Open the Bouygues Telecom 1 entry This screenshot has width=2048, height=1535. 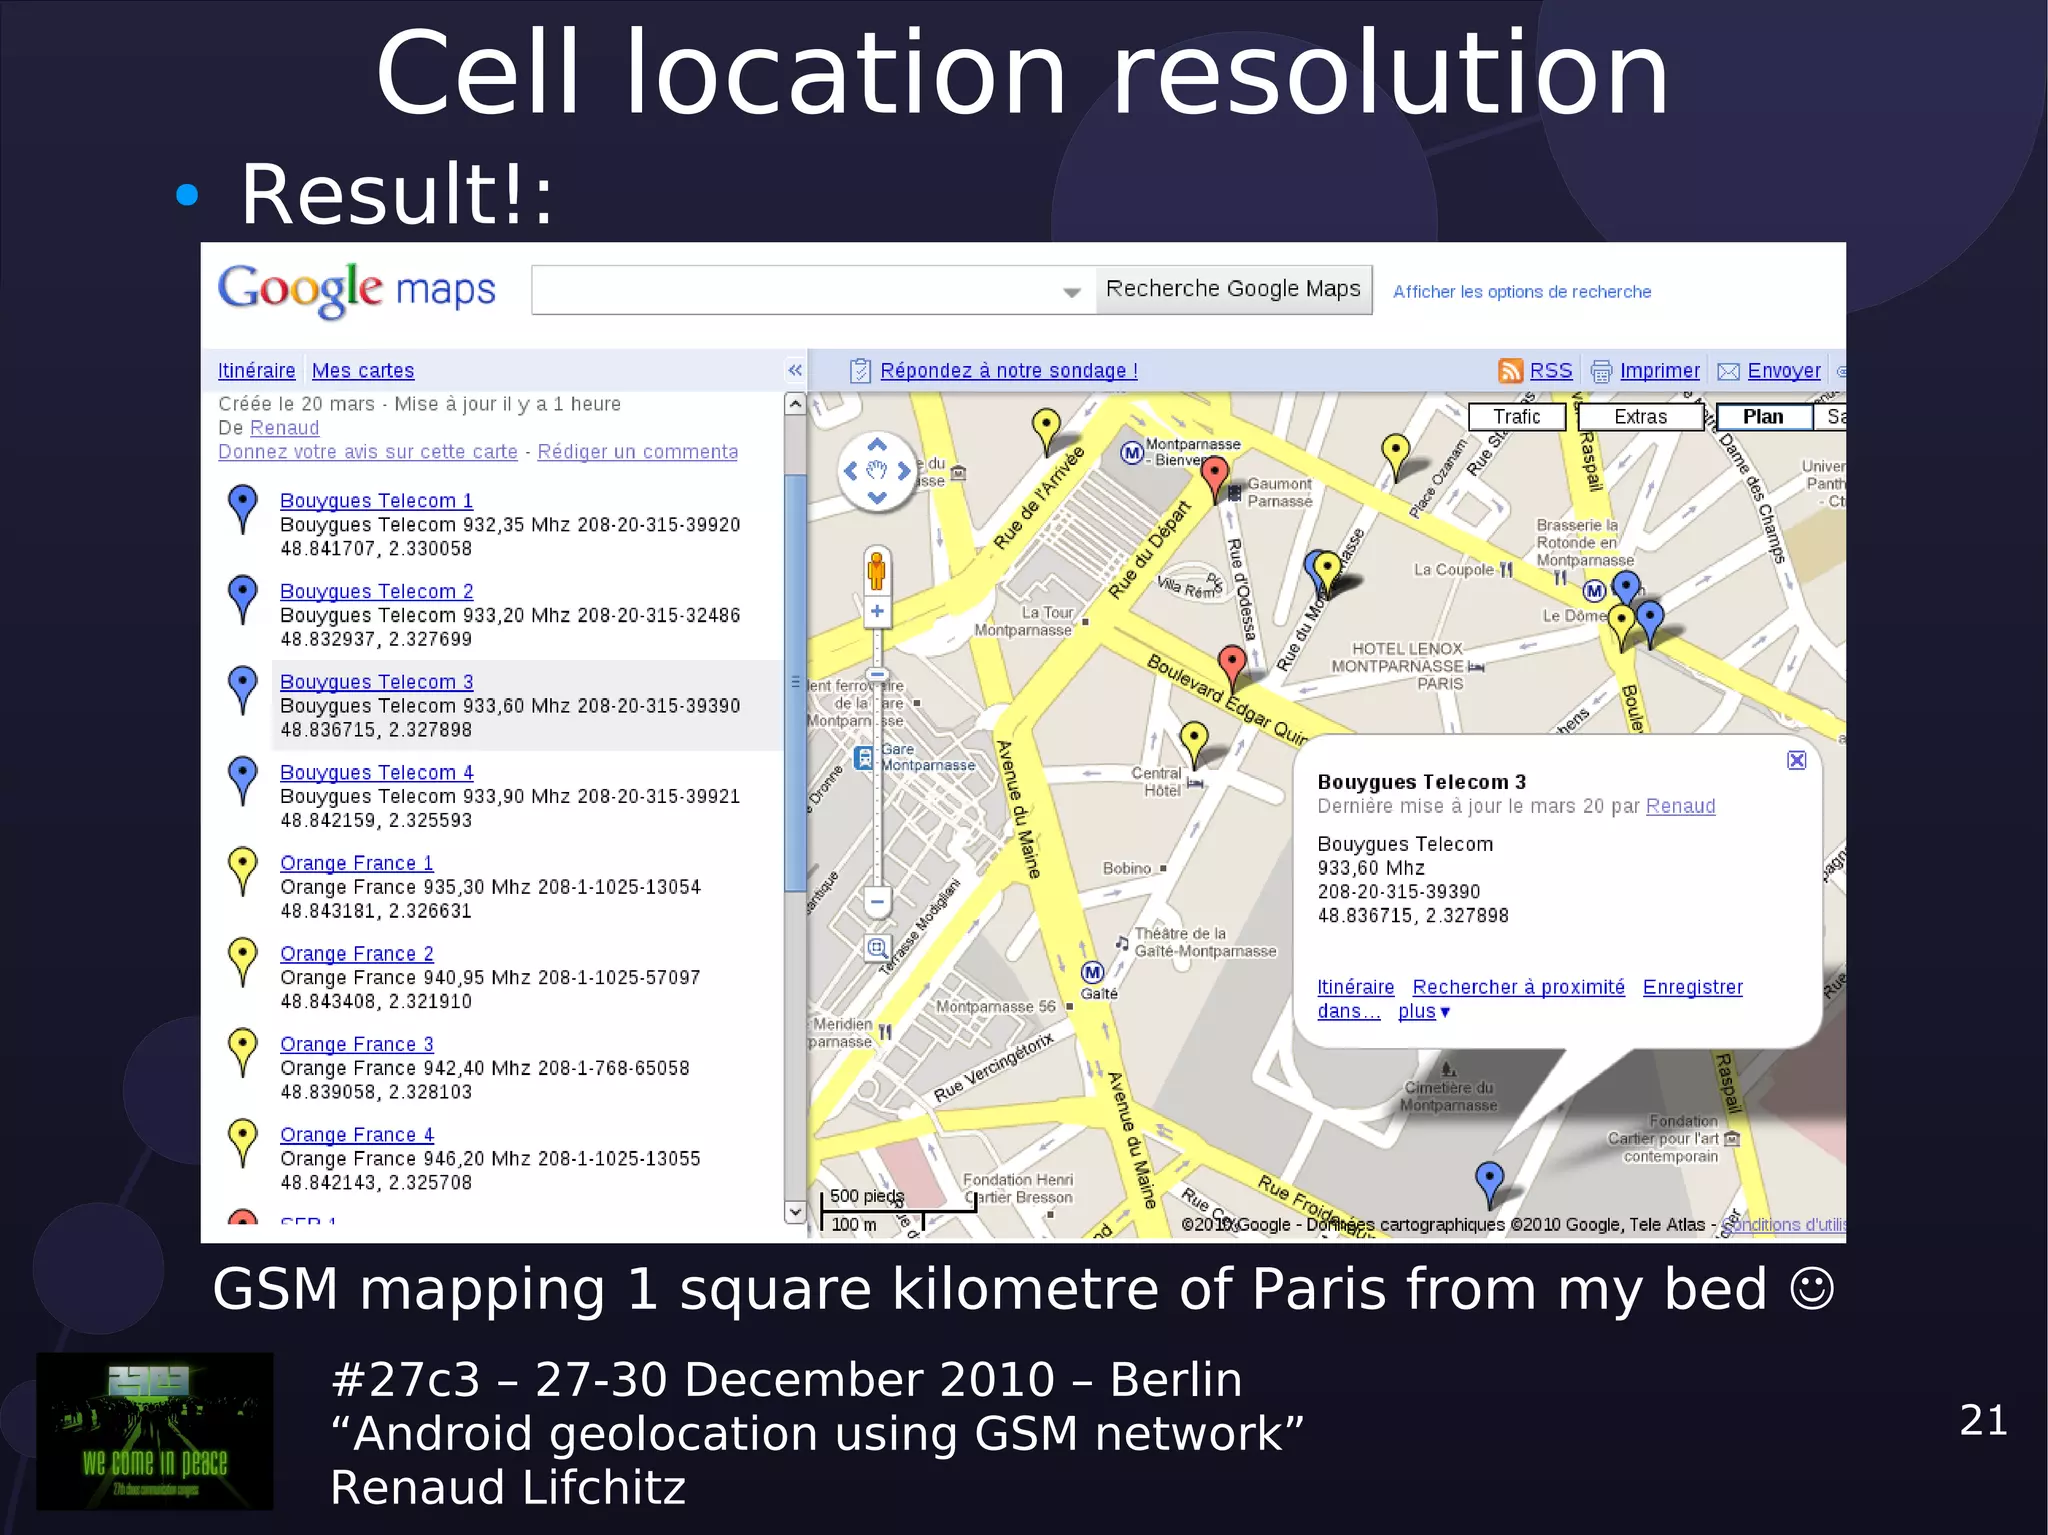tap(377, 501)
